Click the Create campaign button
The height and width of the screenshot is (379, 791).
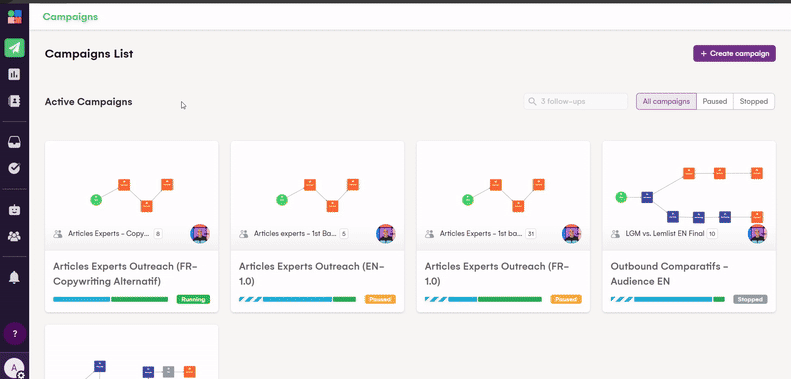[734, 53]
